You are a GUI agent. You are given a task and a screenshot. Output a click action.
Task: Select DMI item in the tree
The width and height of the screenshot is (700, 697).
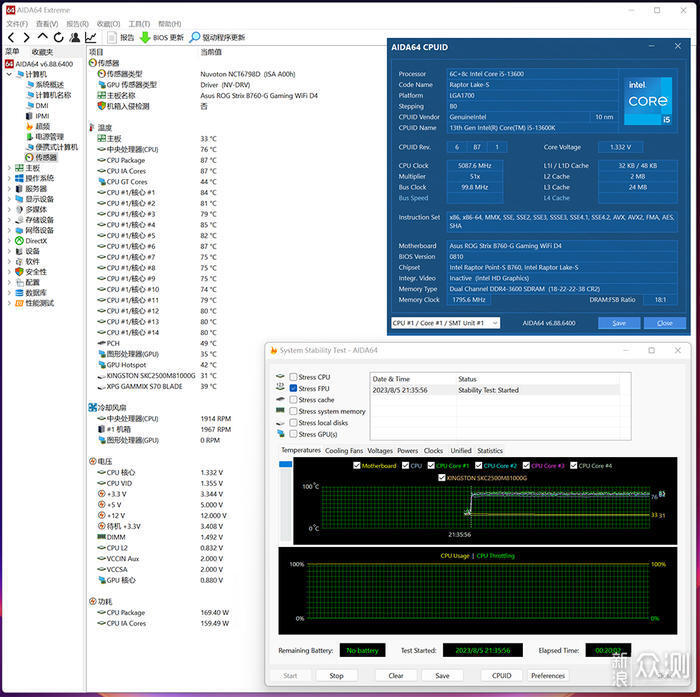pos(38,105)
